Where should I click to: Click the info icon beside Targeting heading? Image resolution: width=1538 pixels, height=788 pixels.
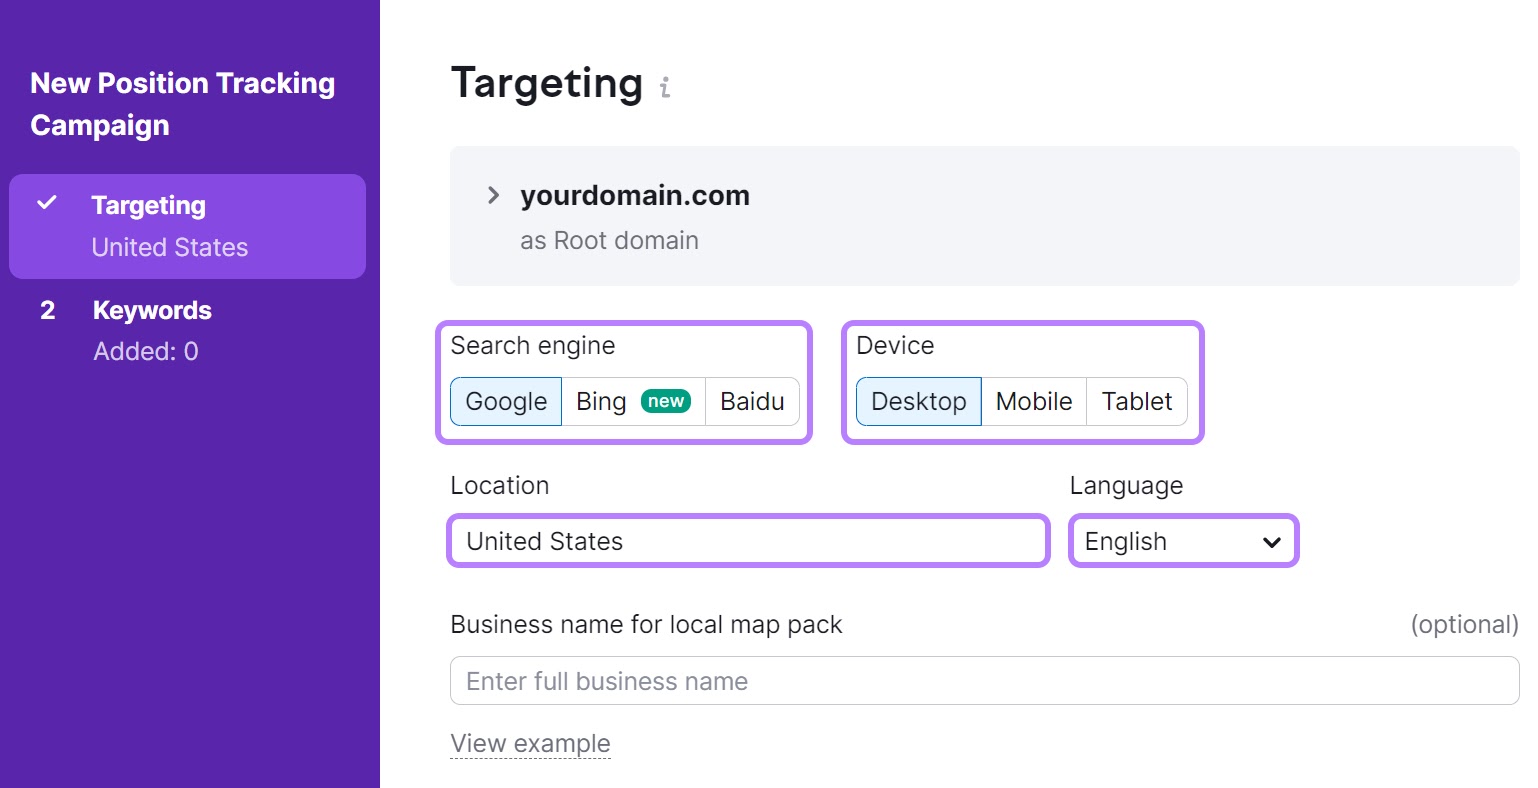click(665, 88)
